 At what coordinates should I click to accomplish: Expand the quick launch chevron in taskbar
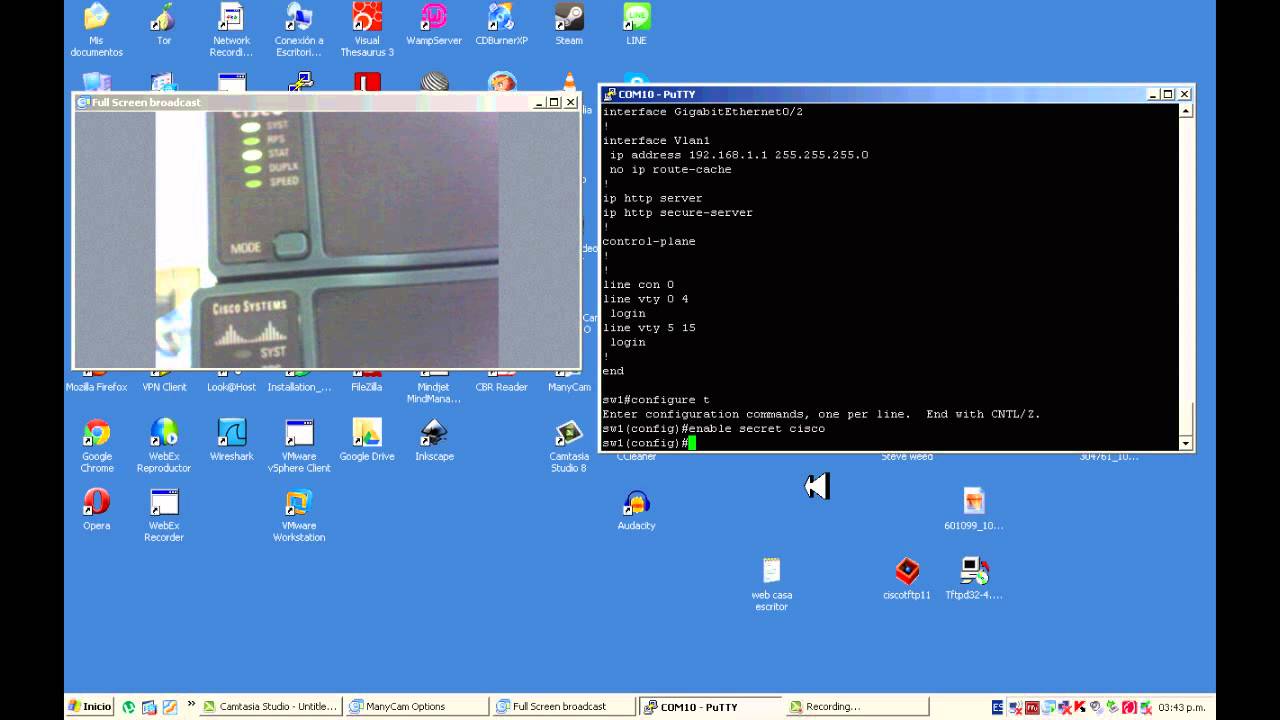[x=191, y=705]
